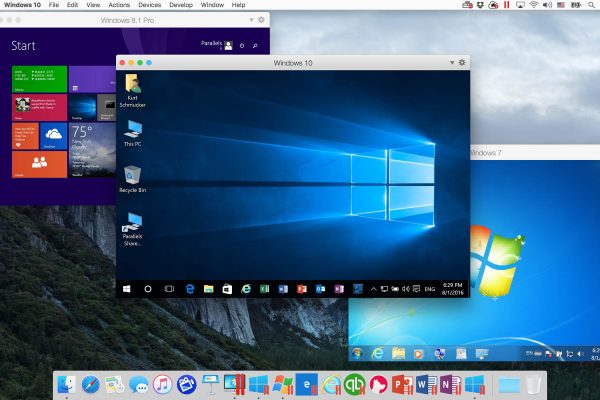
Task: Open Word from the Windows 10 taskbar
Action: point(283,289)
